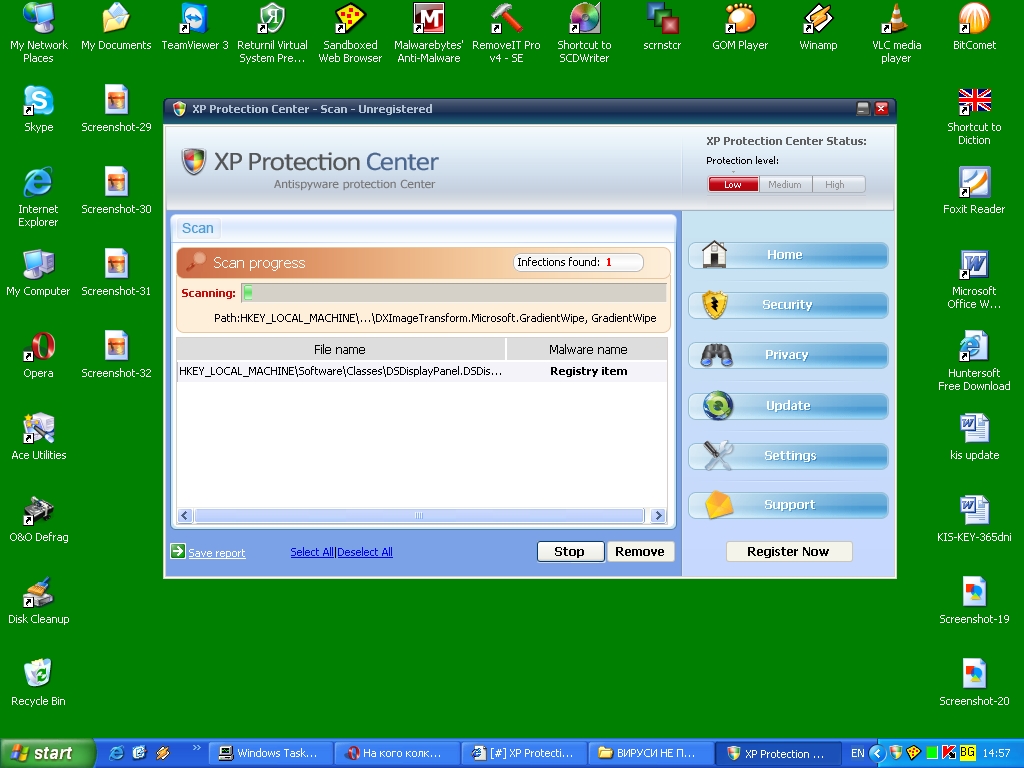The image size is (1024, 768).
Task: Click the tools icon next to Settings
Action: tap(718, 456)
